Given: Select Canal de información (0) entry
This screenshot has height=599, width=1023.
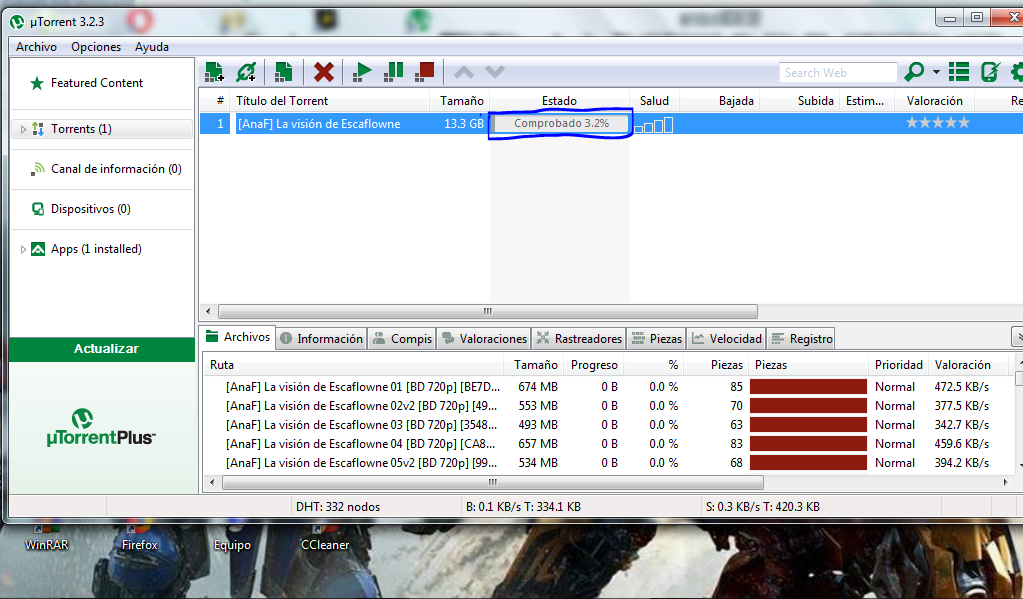Looking at the screenshot, I should pyautogui.click(x=116, y=169).
